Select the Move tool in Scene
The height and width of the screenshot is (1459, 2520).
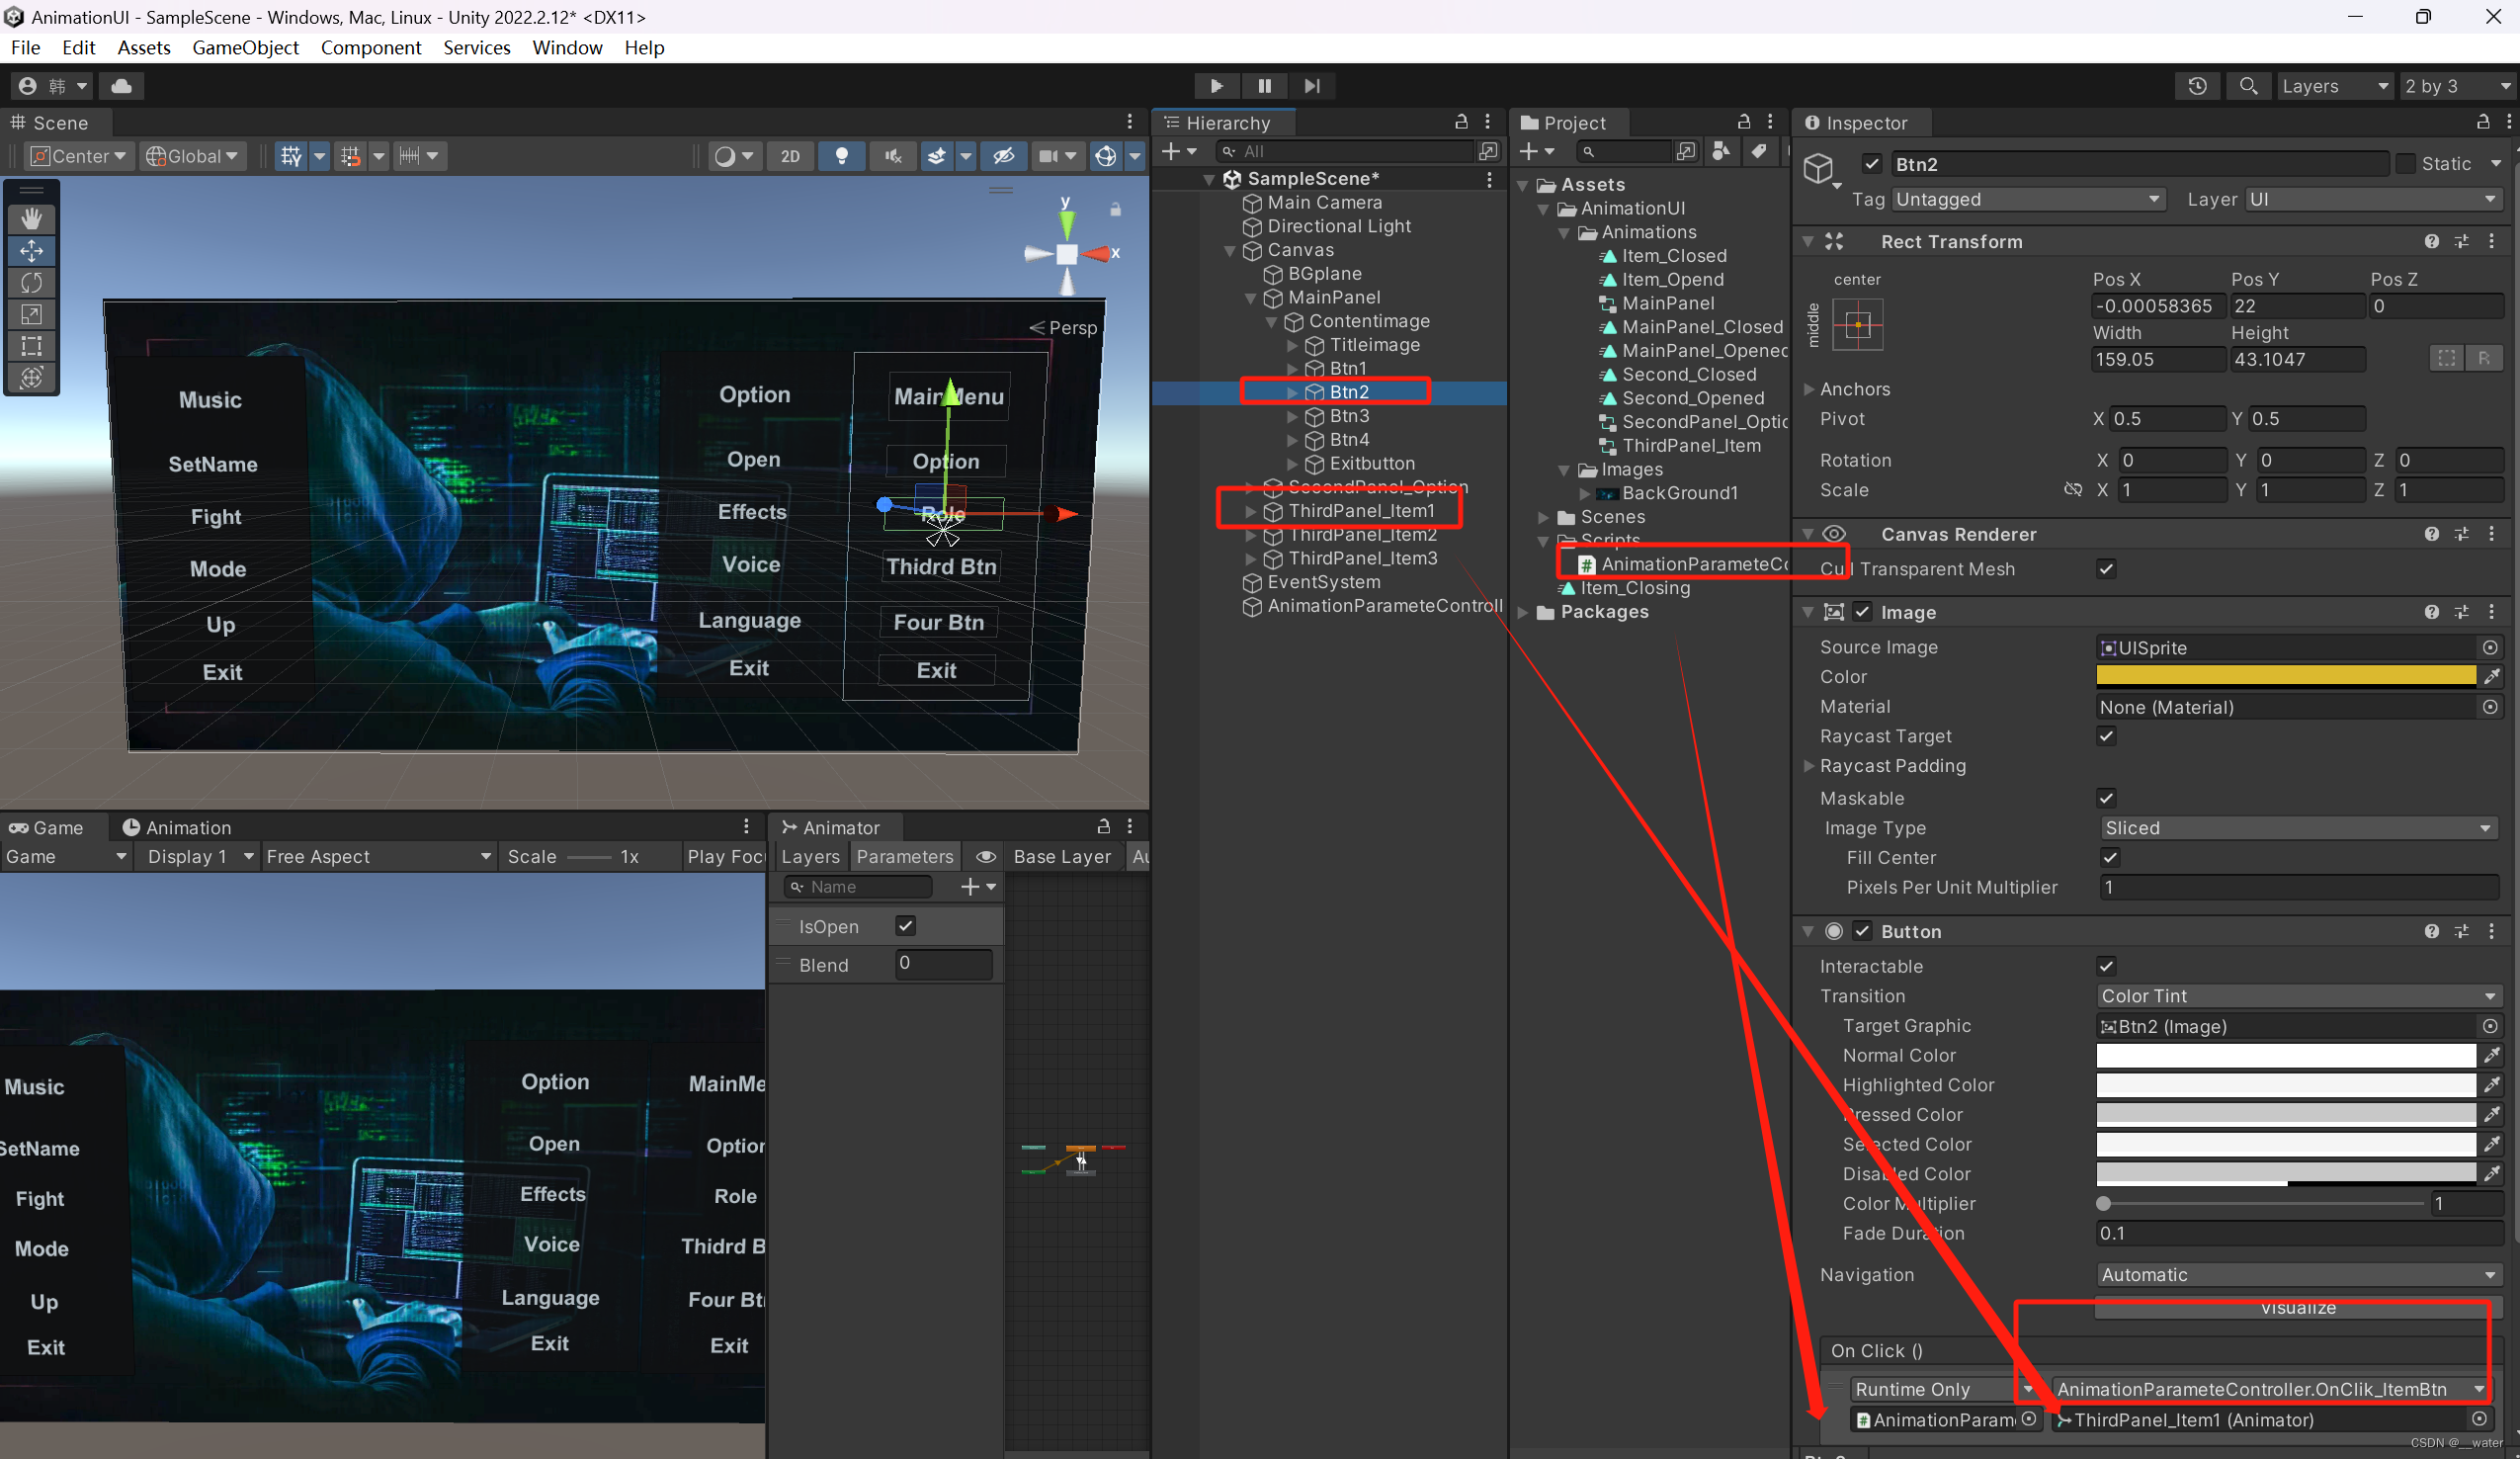[32, 250]
